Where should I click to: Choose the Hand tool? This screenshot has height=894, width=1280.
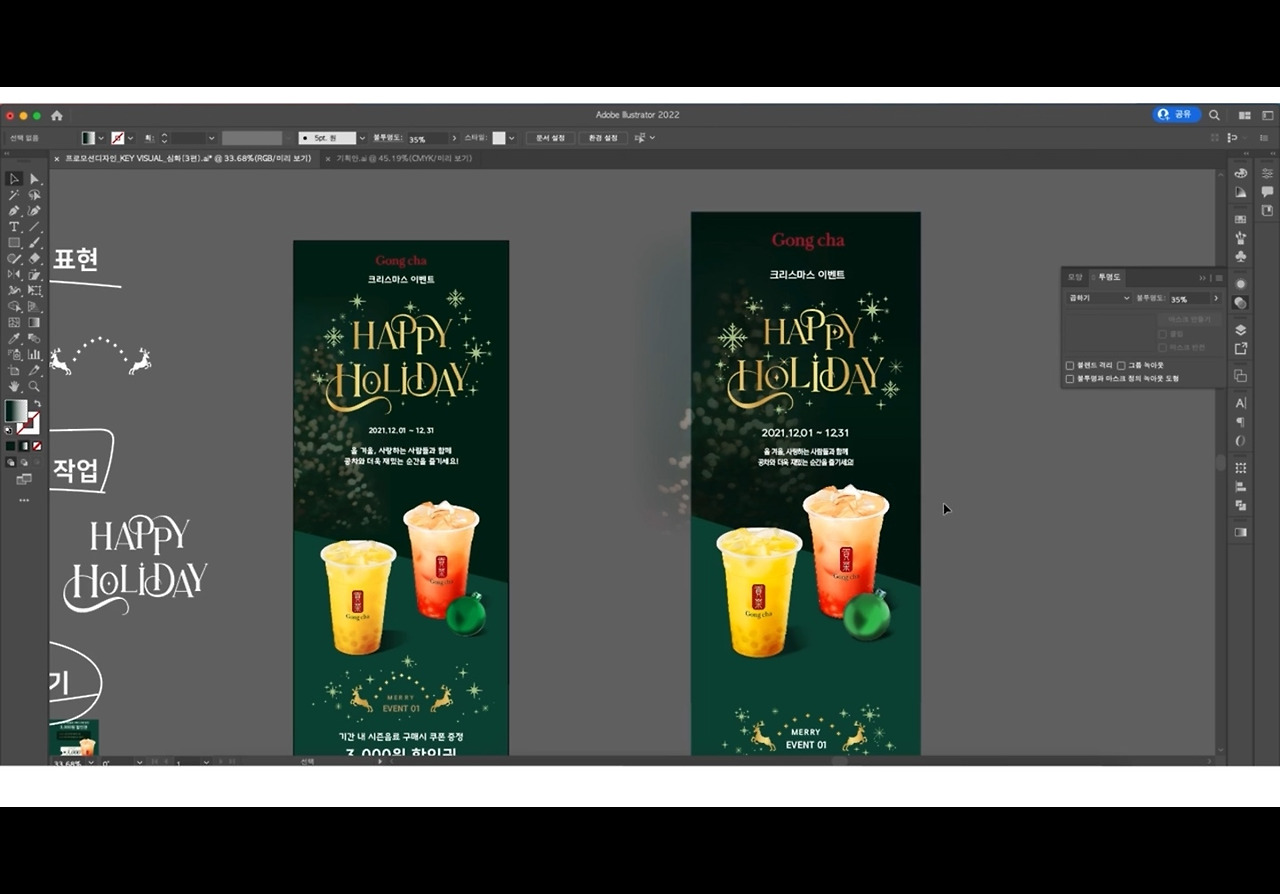14,386
